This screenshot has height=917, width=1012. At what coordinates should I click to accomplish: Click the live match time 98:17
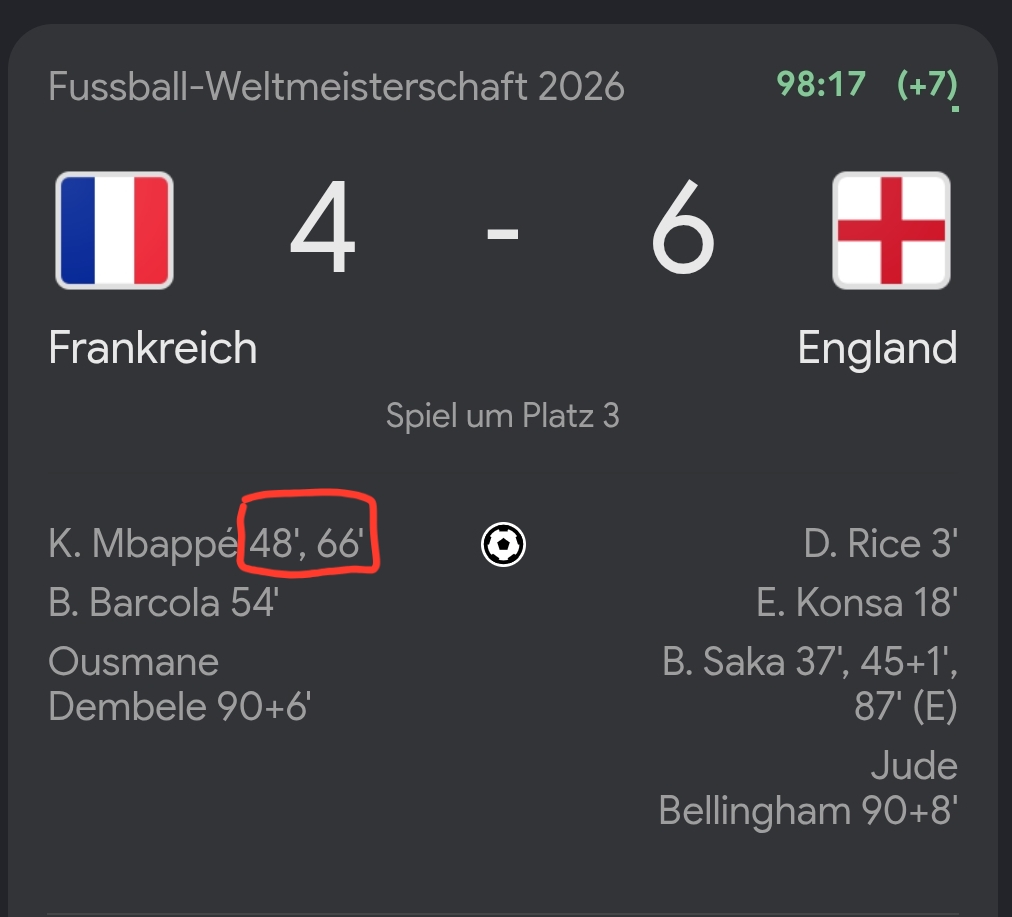(x=820, y=84)
